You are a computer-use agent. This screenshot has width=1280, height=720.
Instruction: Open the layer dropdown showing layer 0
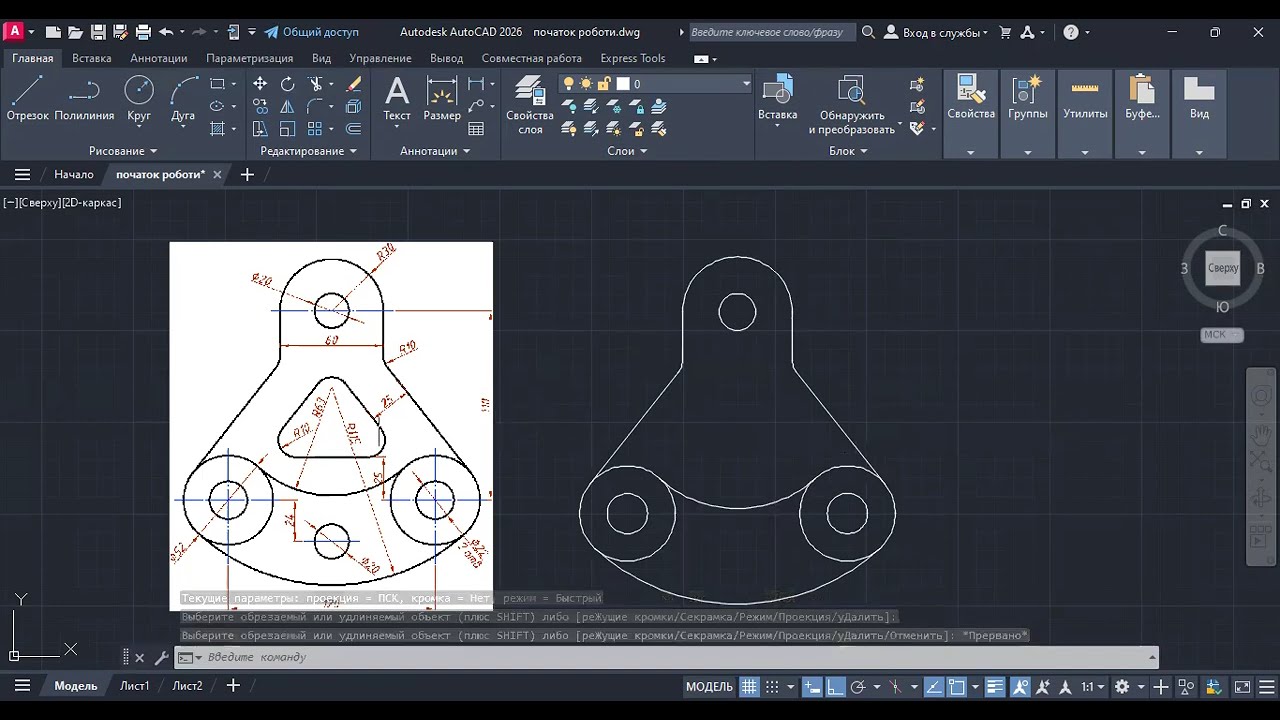point(655,84)
